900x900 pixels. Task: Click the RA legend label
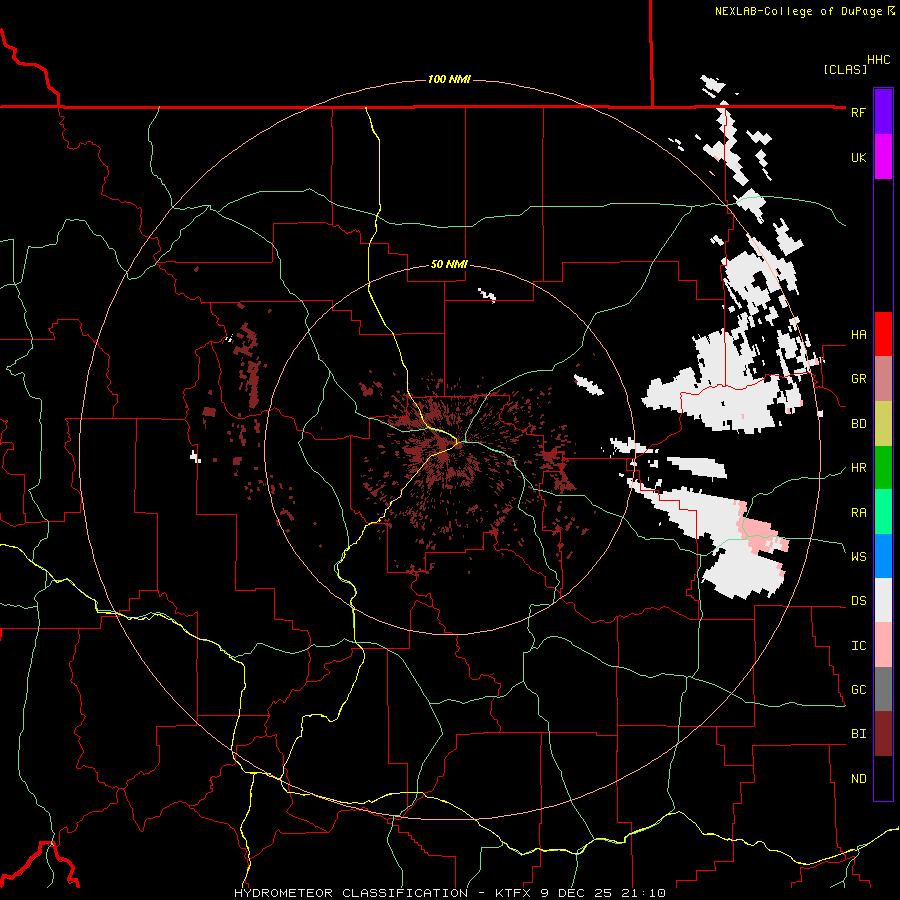(858, 512)
